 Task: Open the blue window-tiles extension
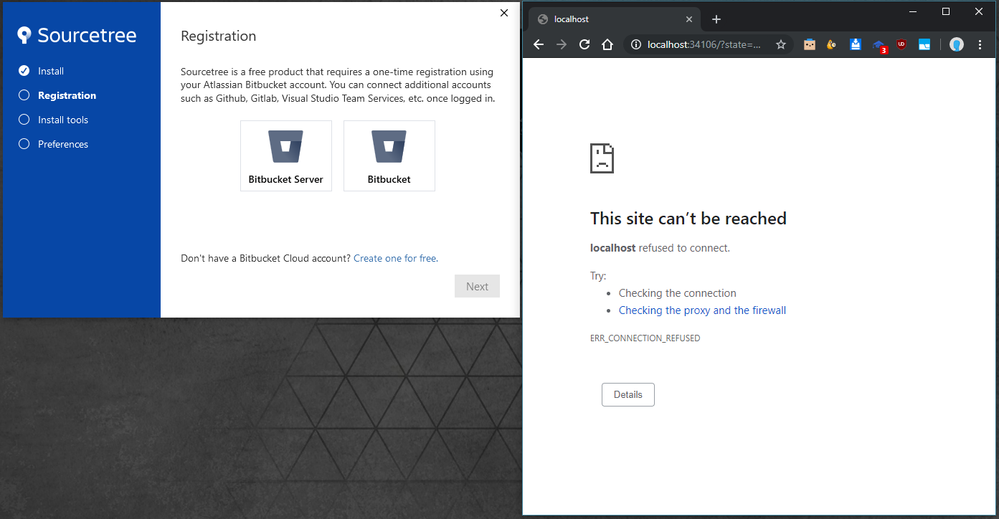click(x=924, y=45)
